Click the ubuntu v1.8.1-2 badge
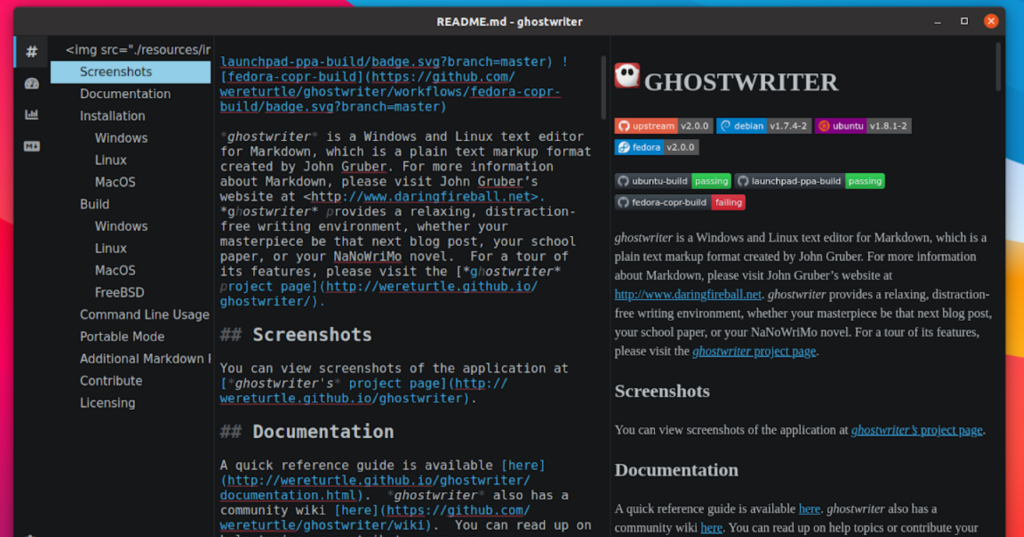Screen dimensions: 1024x537 863,126
